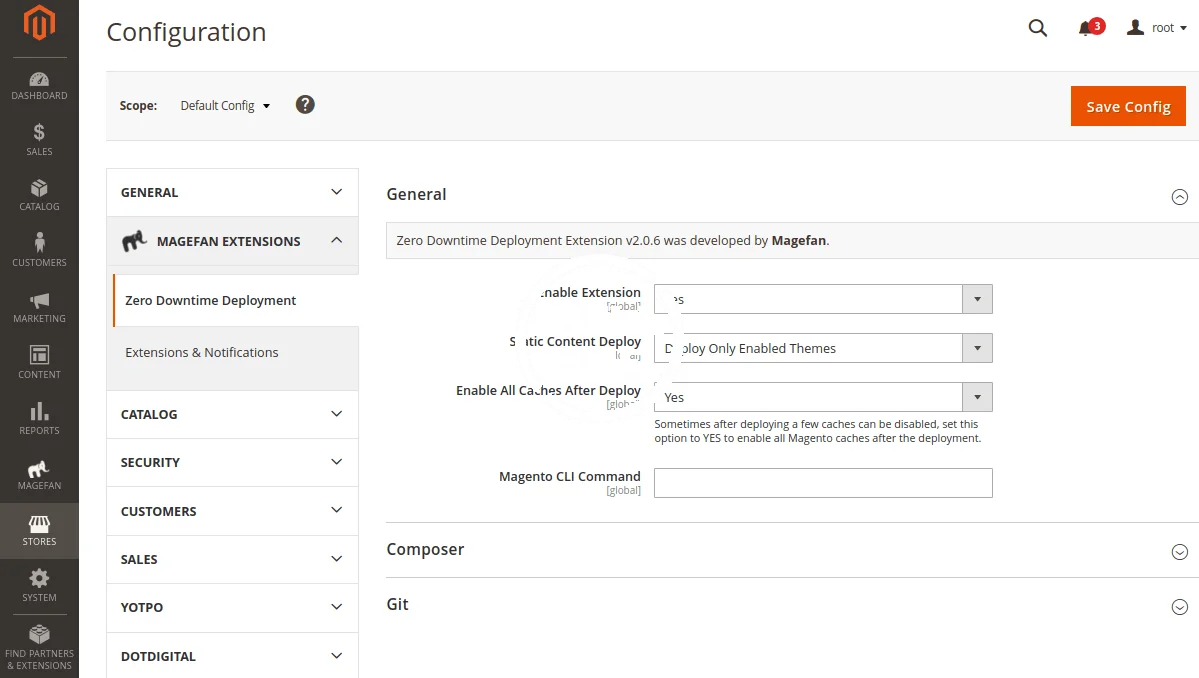
Task: Expand the Git section
Action: coord(1179,606)
